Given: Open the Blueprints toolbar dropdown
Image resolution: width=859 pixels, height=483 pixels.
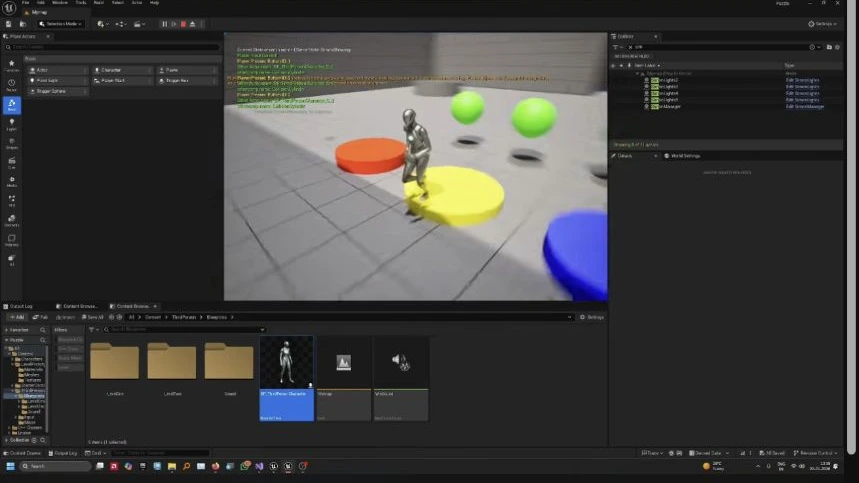Looking at the screenshot, I should (121, 24).
